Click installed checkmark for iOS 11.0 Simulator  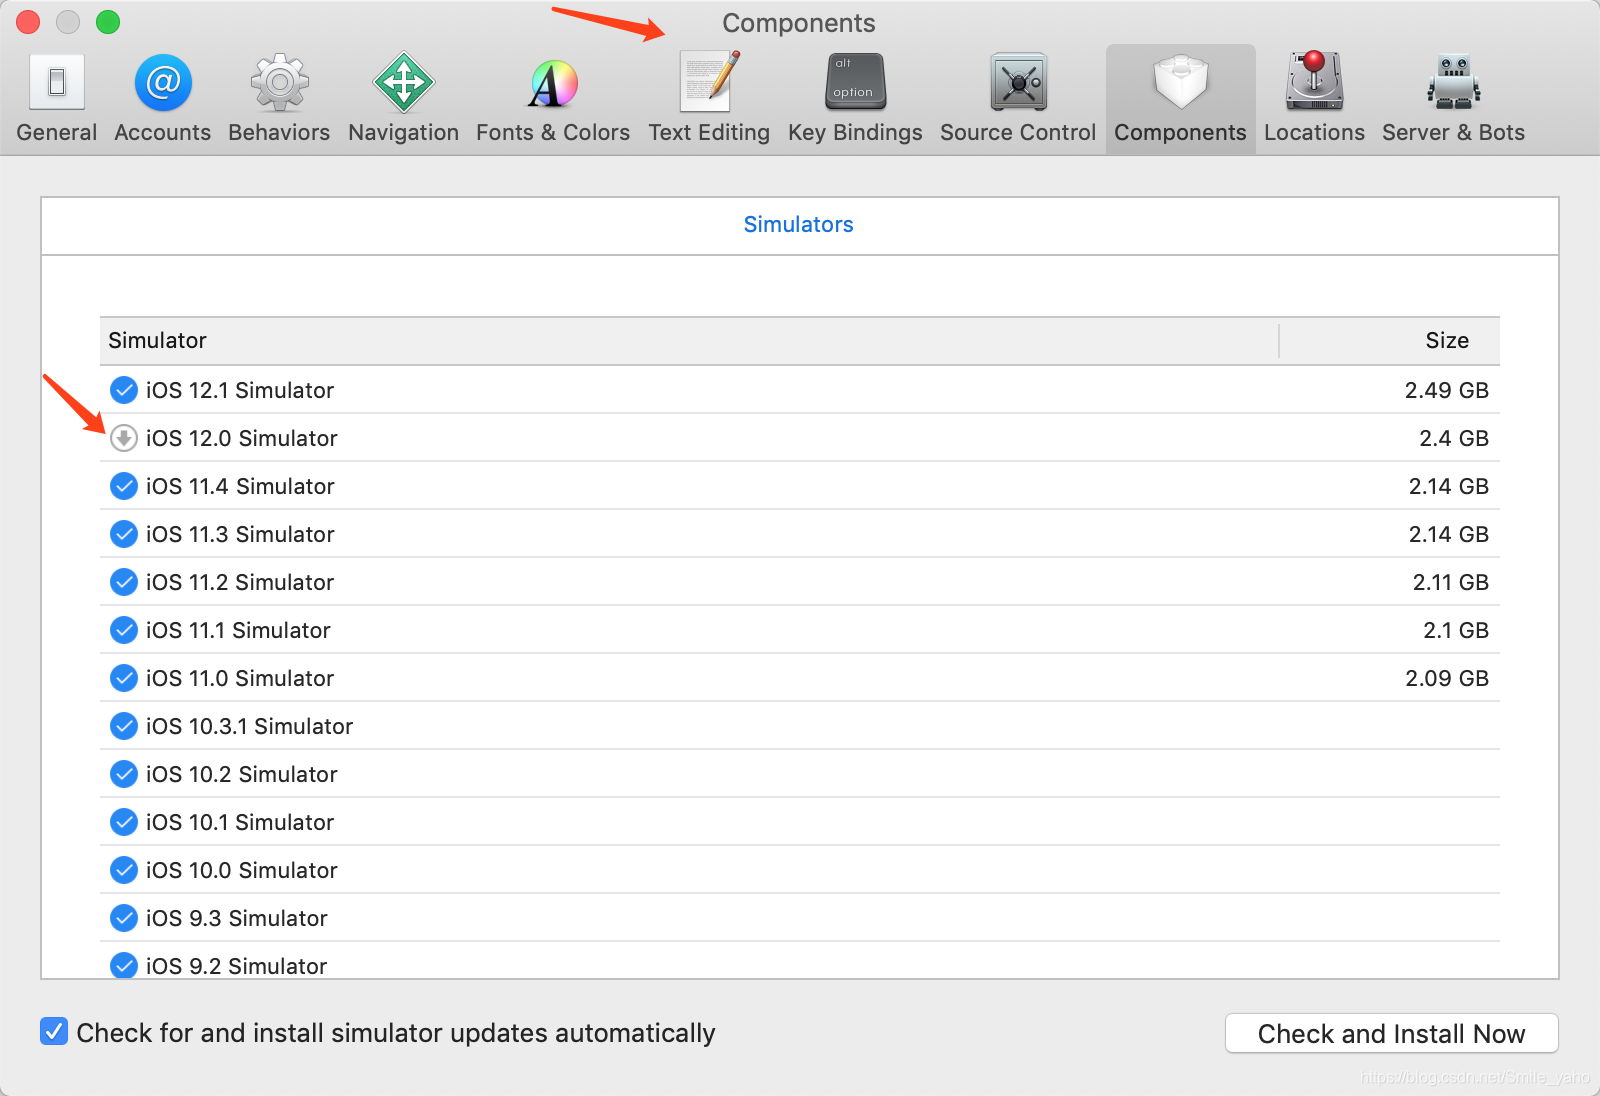tap(124, 678)
